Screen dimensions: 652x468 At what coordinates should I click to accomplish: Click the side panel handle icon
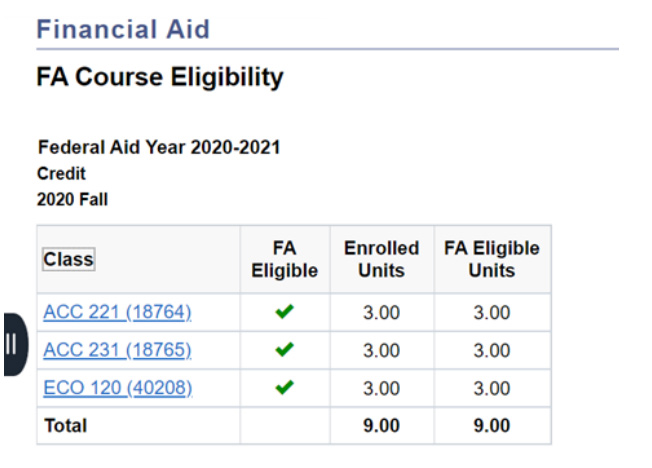click(13, 344)
